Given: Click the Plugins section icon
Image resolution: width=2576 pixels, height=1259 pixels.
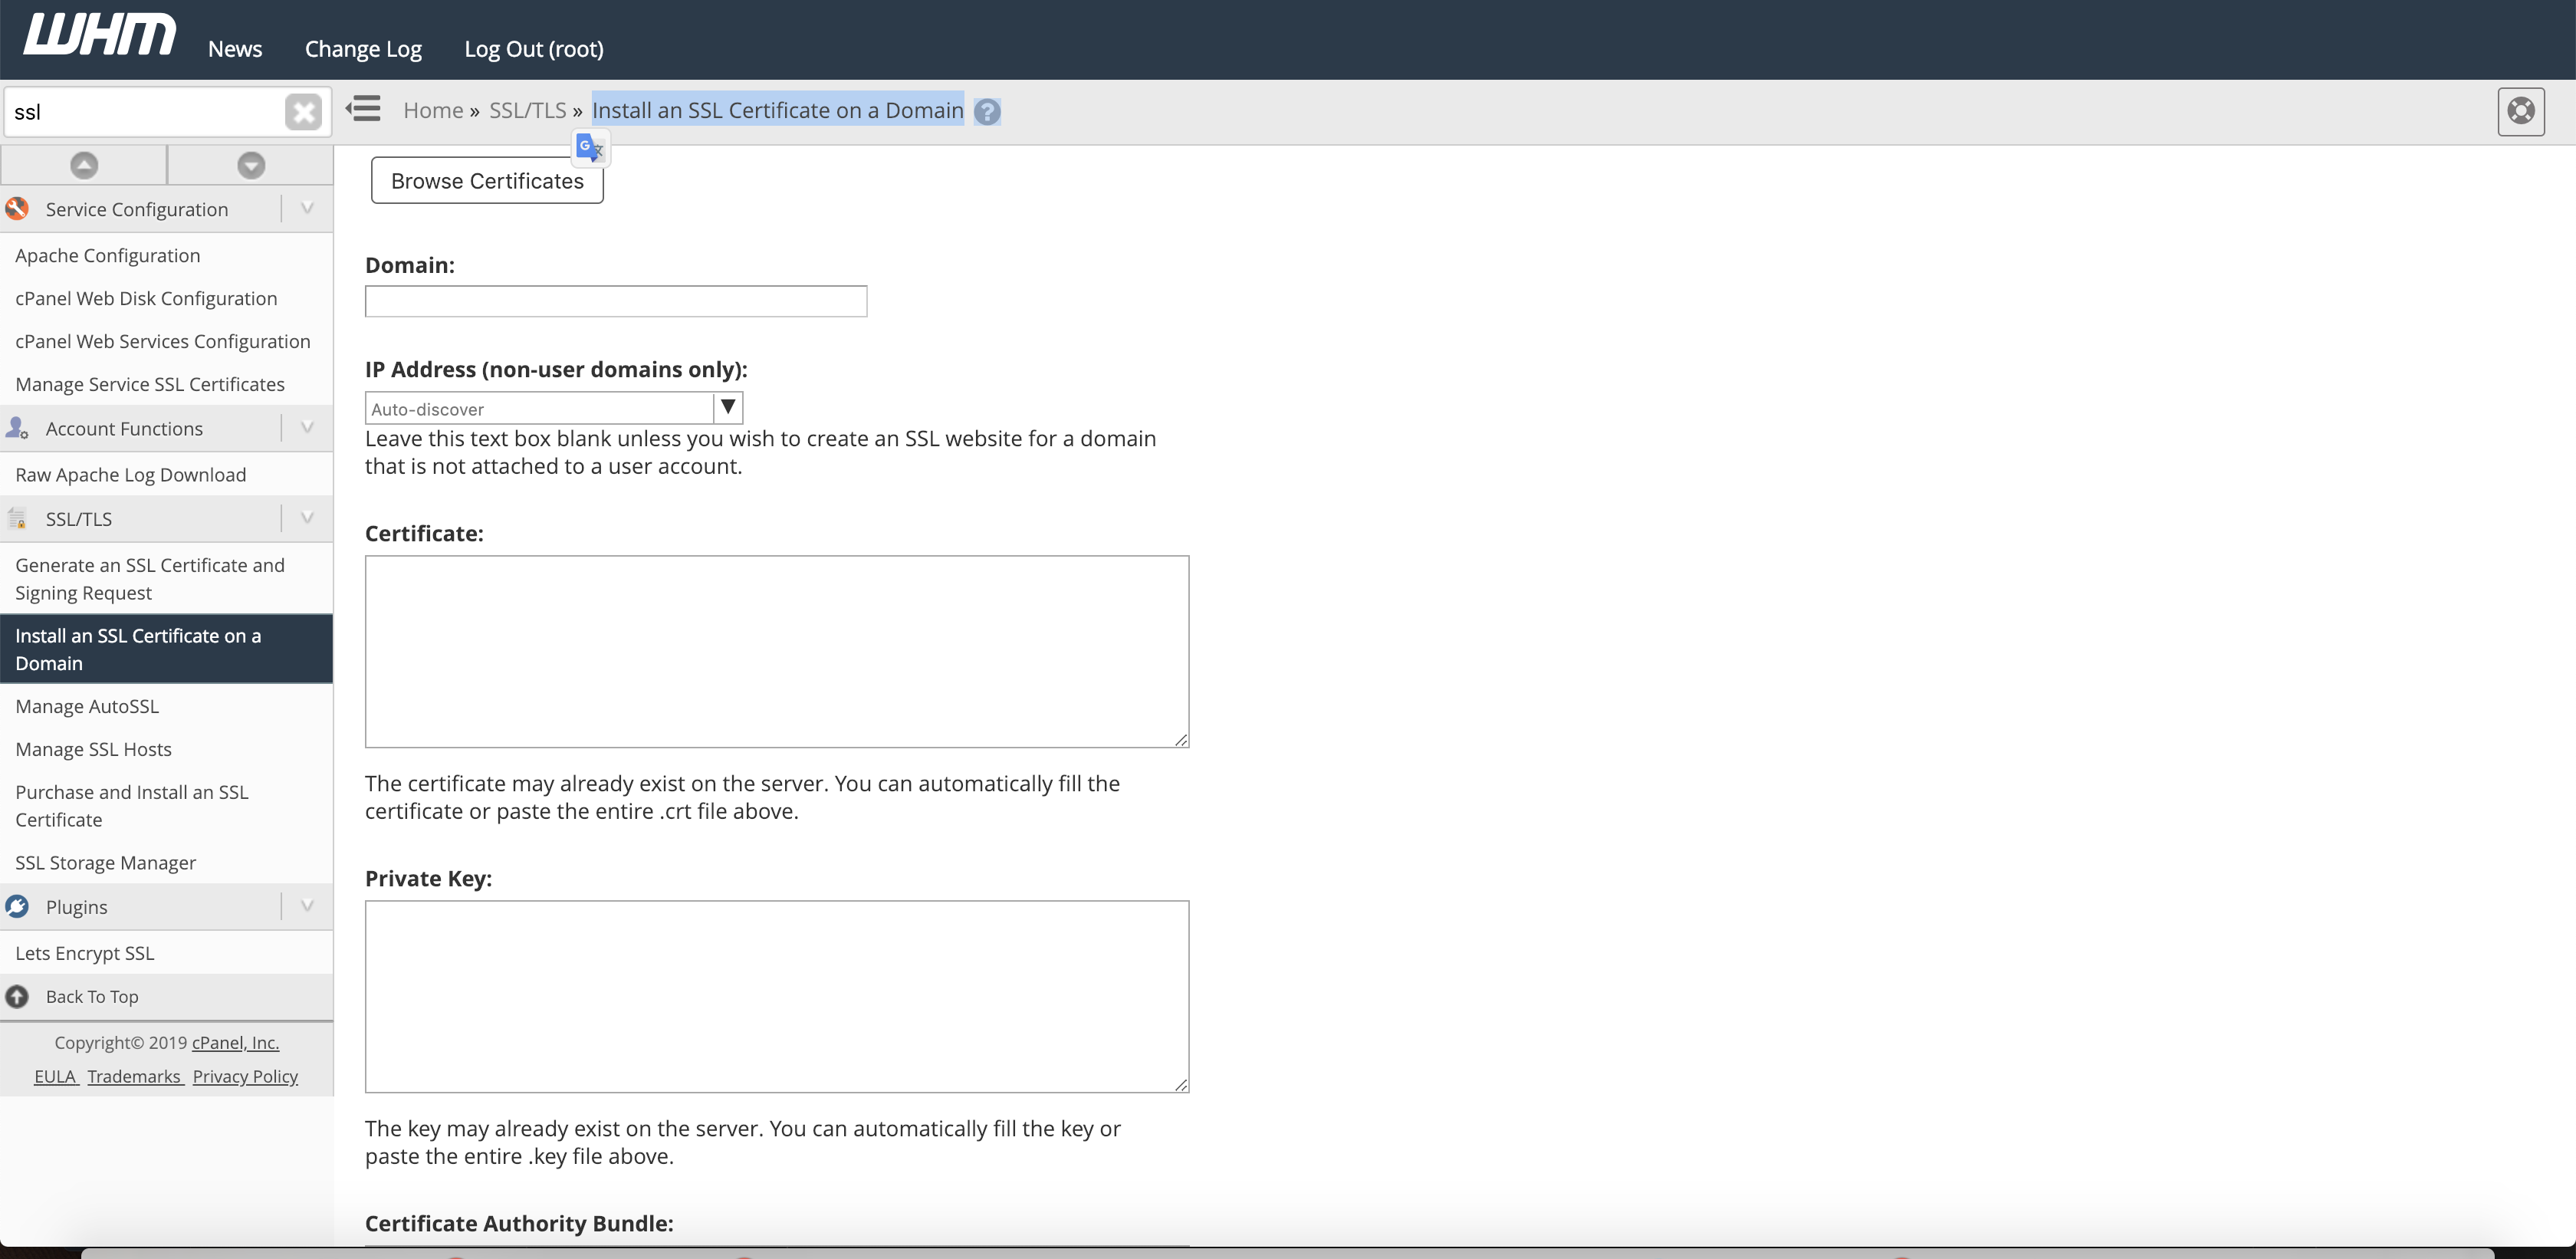Looking at the screenshot, I should click(x=18, y=906).
